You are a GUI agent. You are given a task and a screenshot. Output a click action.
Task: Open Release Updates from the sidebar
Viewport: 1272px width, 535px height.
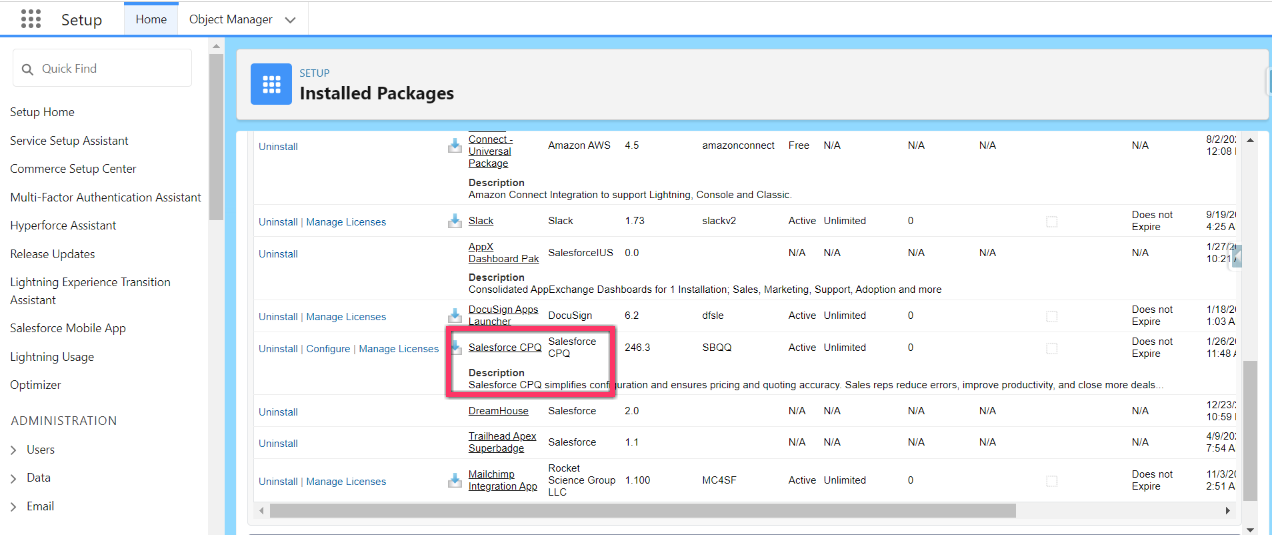[x=52, y=254]
